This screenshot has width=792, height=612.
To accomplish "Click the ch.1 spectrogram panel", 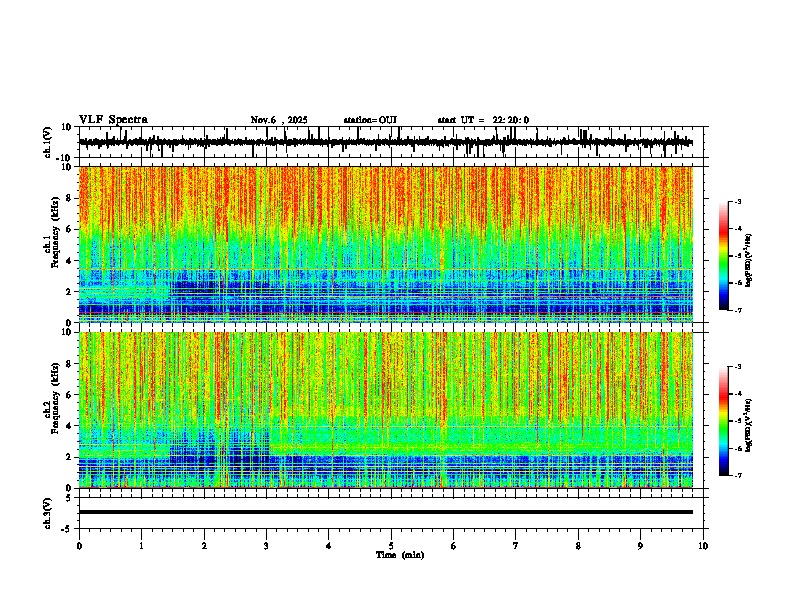I will click(x=386, y=244).
